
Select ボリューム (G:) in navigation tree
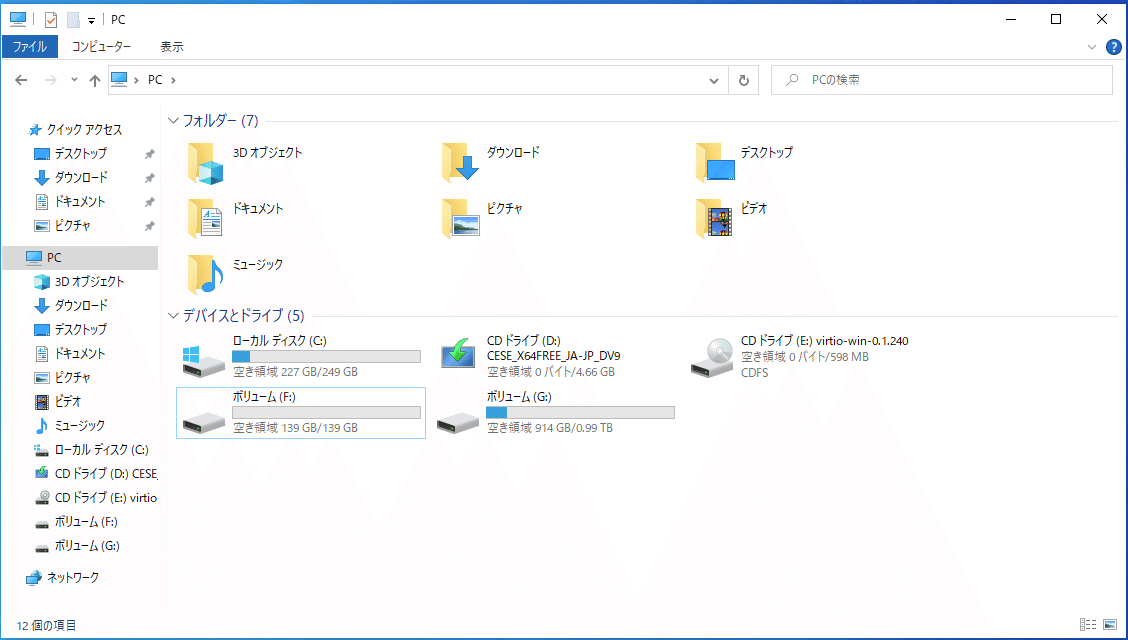(x=87, y=546)
